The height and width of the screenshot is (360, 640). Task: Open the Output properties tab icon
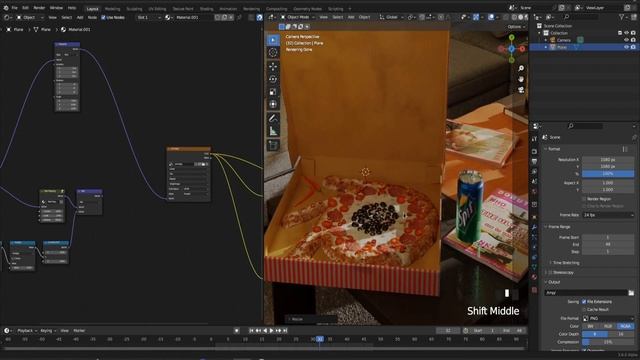534,162
